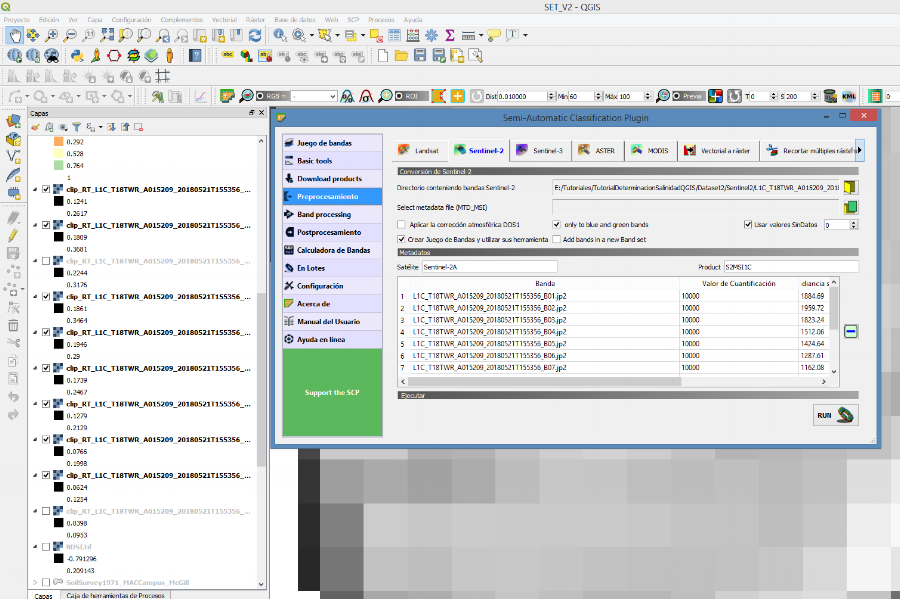
Task: Select the Identify Features tool
Action: coord(280,36)
